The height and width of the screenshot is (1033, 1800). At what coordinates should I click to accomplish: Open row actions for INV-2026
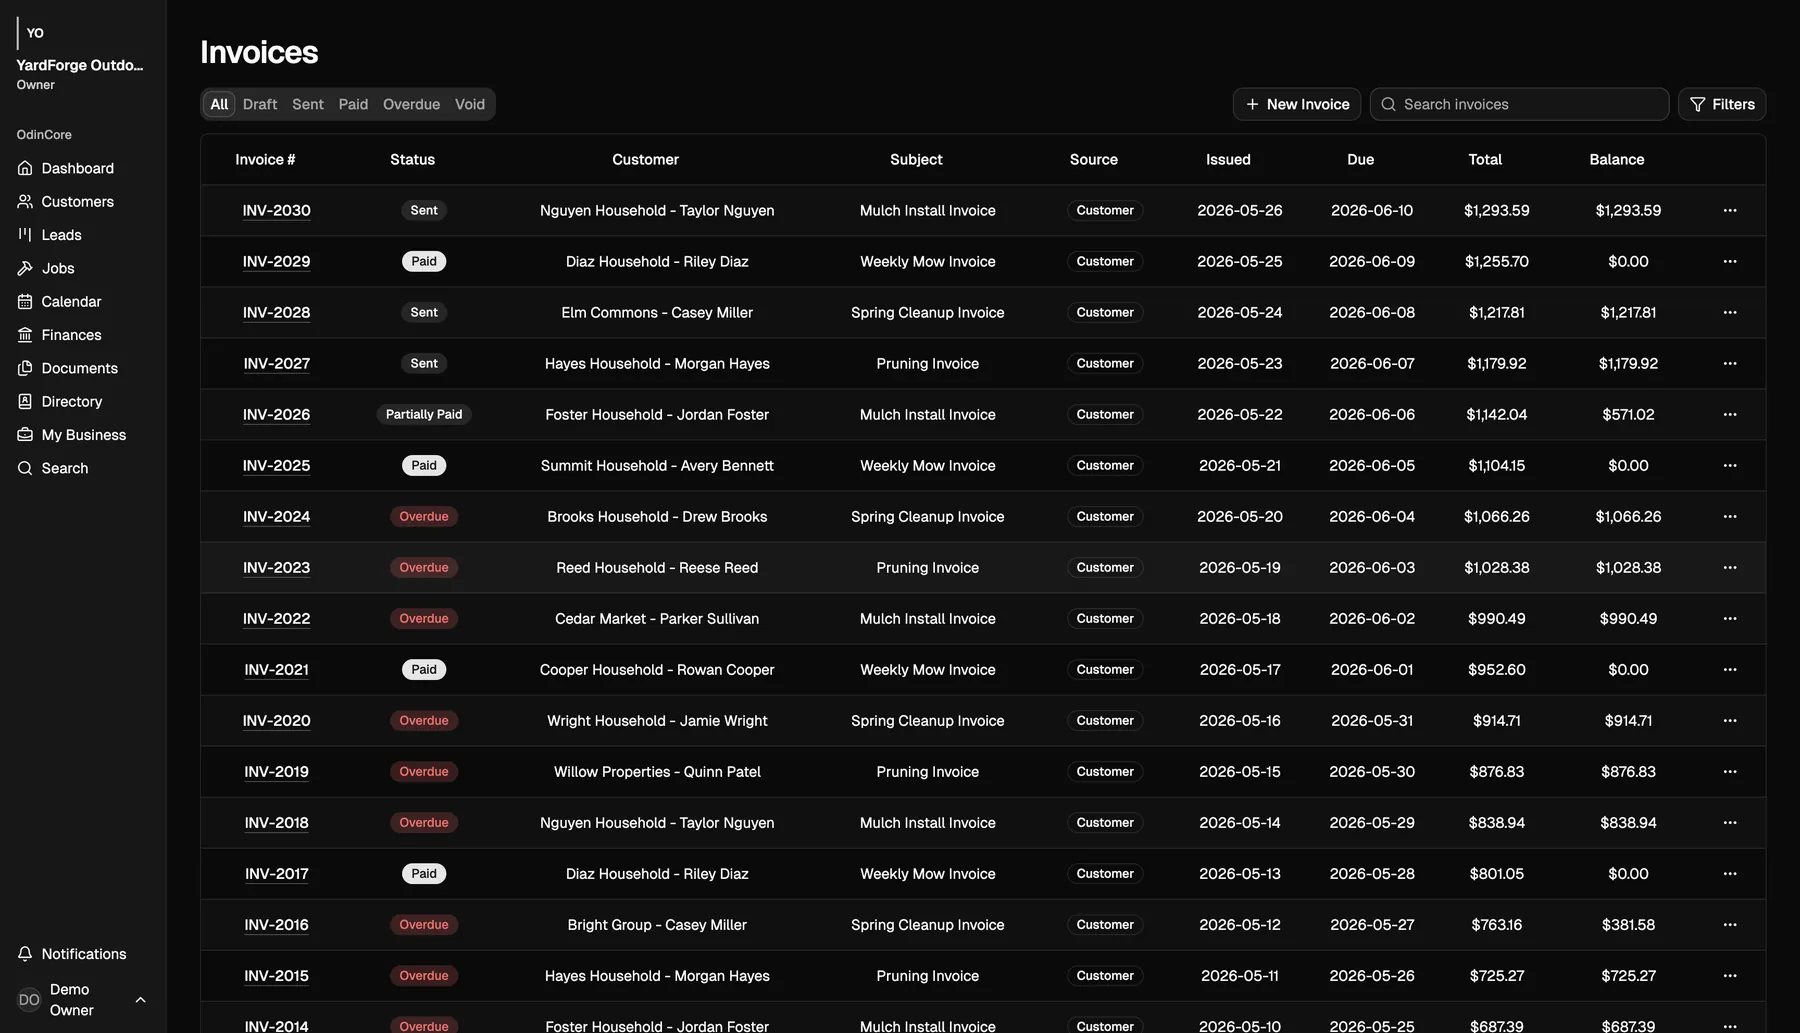(x=1730, y=414)
